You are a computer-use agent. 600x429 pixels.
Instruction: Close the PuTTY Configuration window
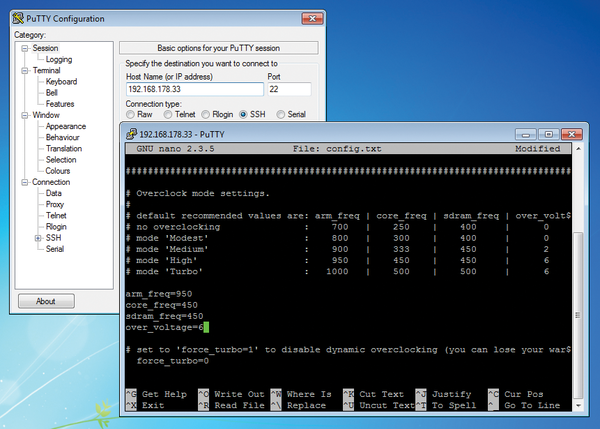coord(312,18)
